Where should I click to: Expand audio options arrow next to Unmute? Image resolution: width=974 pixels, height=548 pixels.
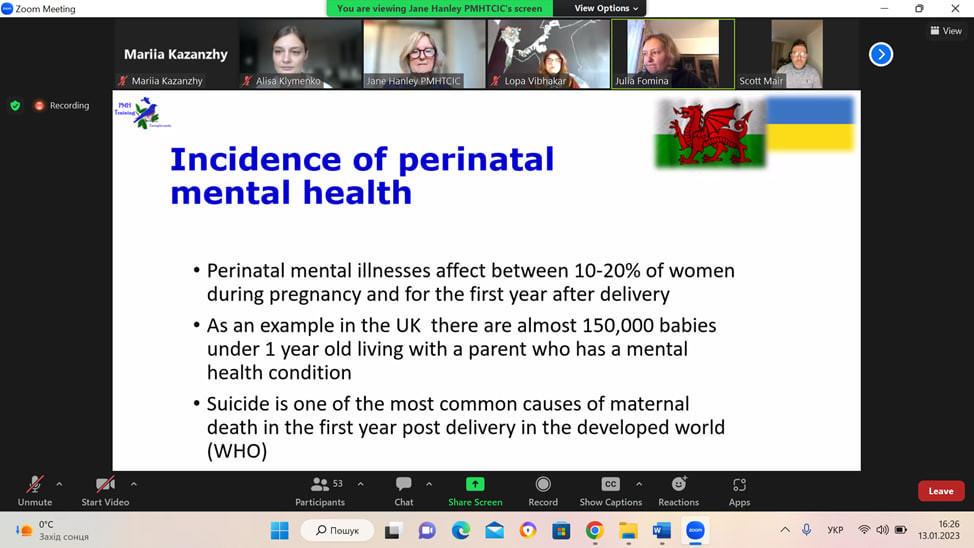click(59, 484)
